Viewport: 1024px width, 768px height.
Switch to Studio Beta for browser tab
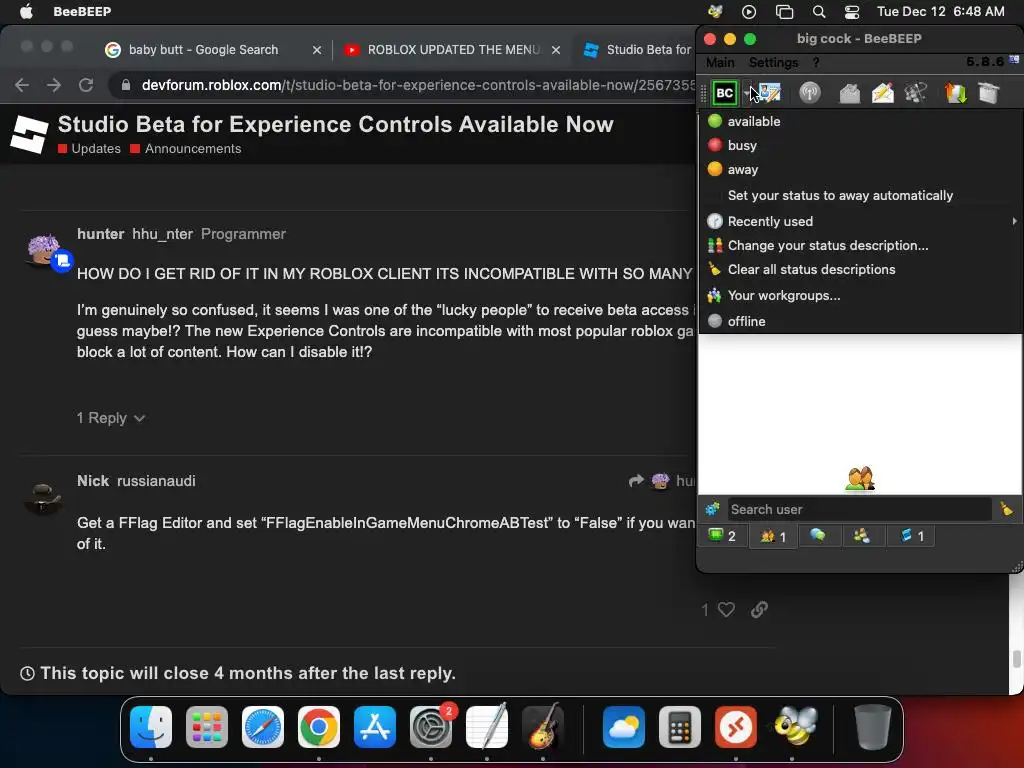(637, 50)
